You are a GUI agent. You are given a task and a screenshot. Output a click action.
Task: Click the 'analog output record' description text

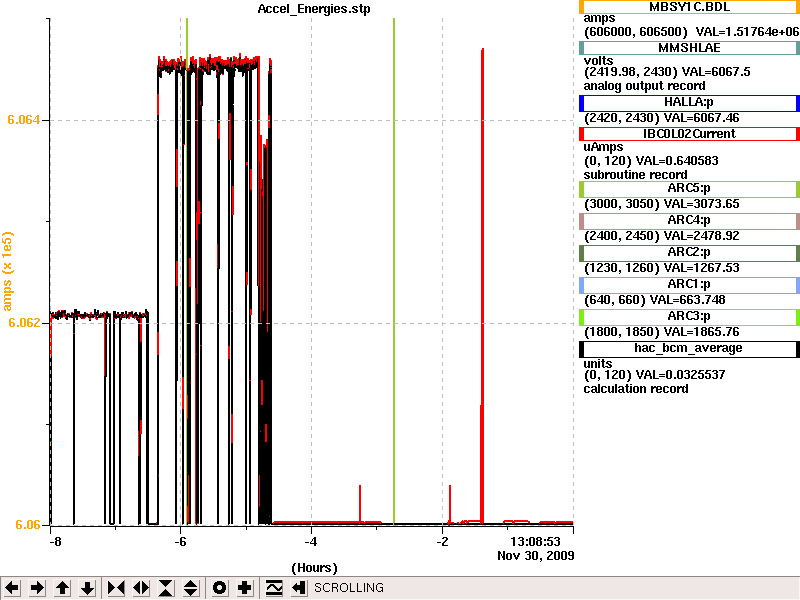tap(644, 86)
